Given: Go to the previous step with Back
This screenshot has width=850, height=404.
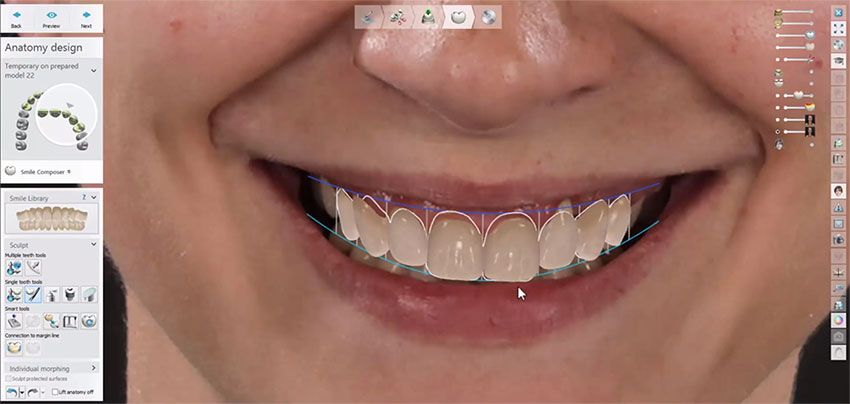Looking at the screenshot, I should pos(16,19).
